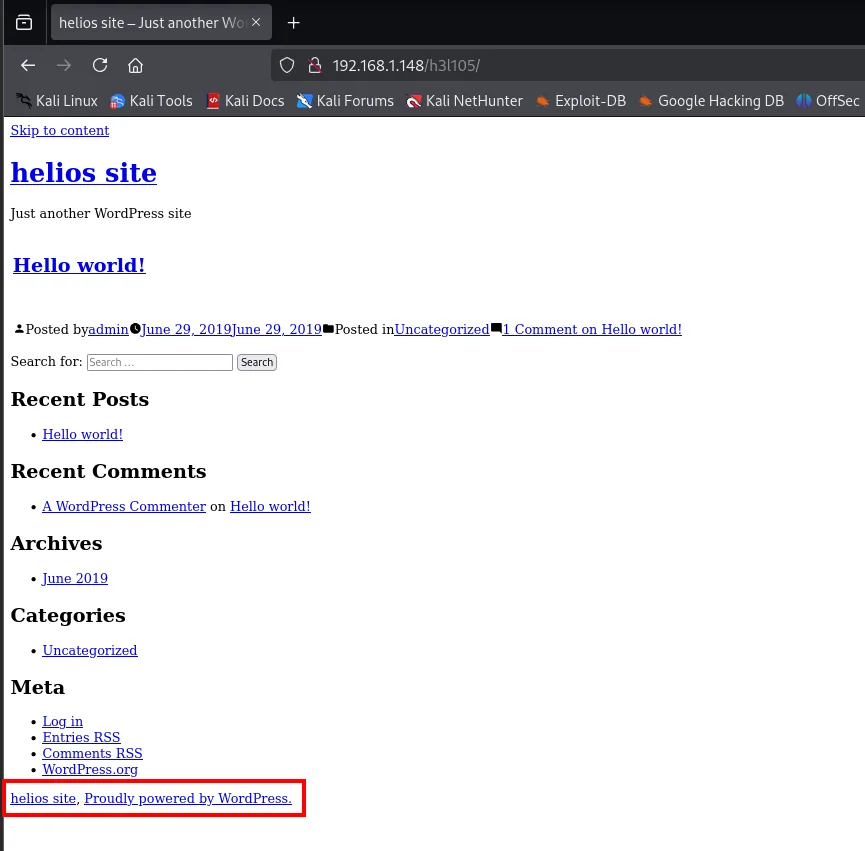
Task: Click the browser back arrow
Action: pyautogui.click(x=28, y=66)
